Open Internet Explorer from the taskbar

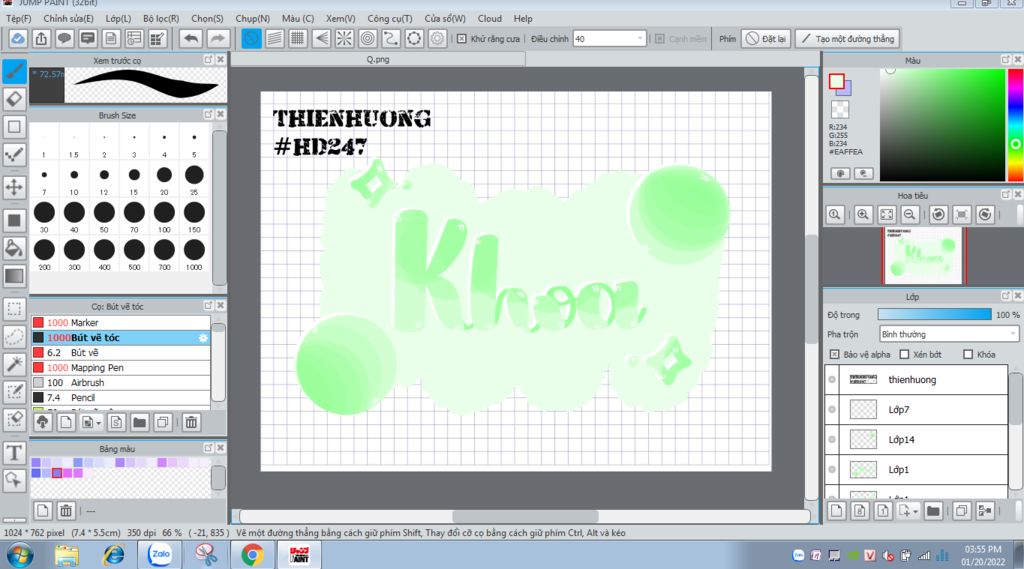[114, 555]
